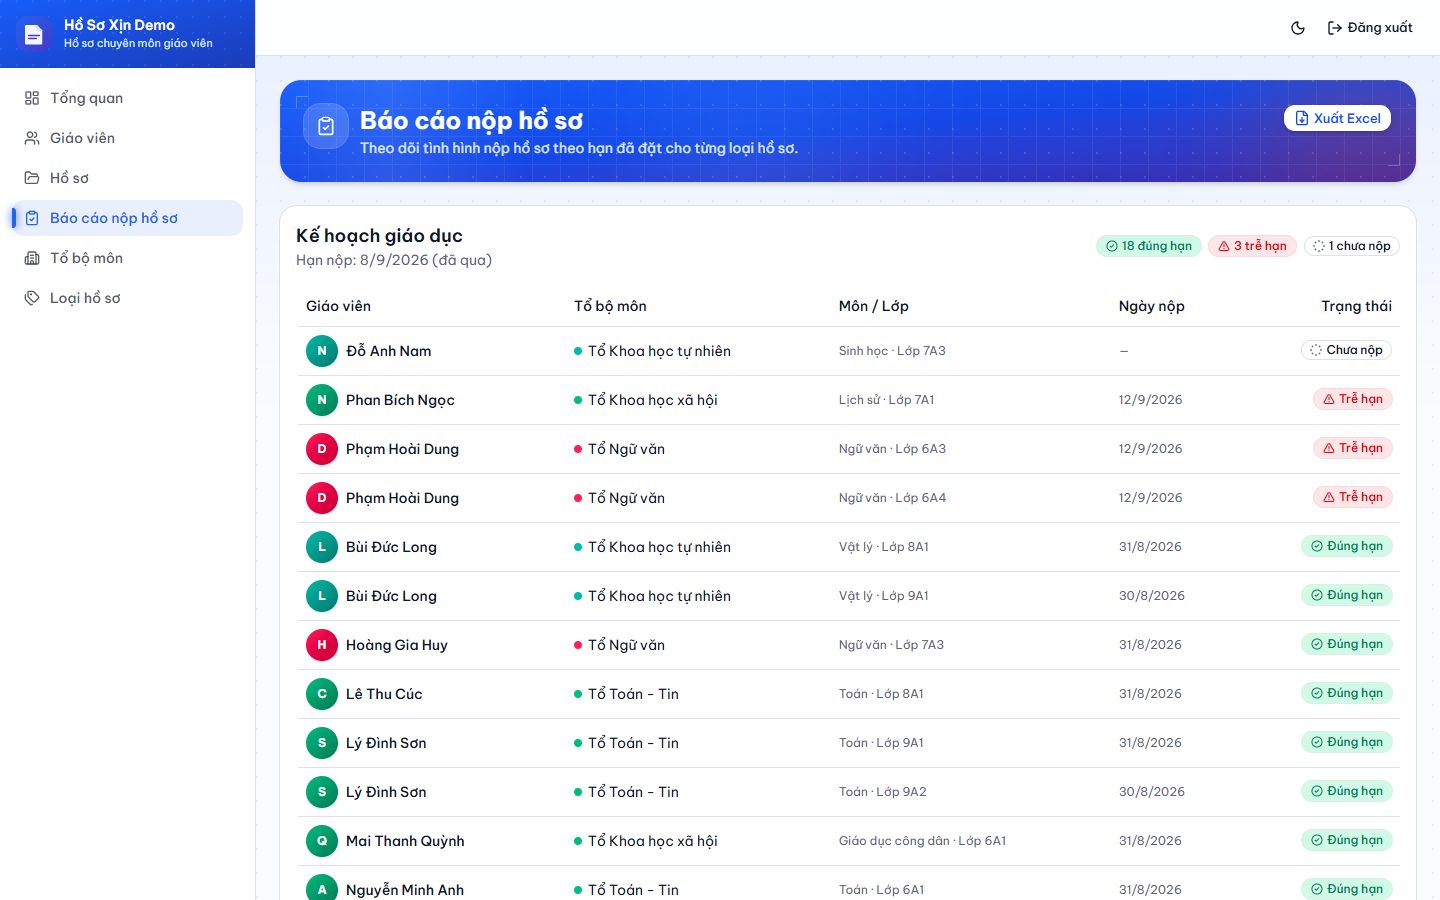This screenshot has width=1440, height=900.
Task: Click avatar of Bùi Đức Long Lớp 9A1
Action: [322, 596]
